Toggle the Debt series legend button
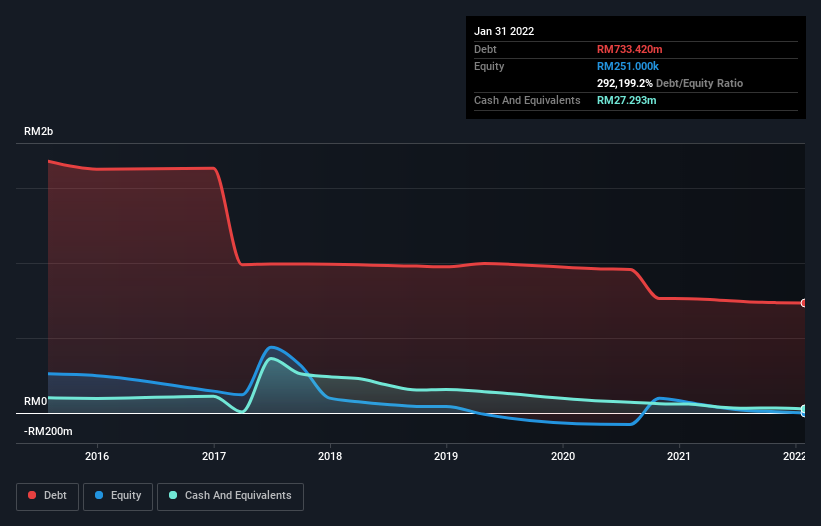The width and height of the screenshot is (821, 526). tap(47, 496)
